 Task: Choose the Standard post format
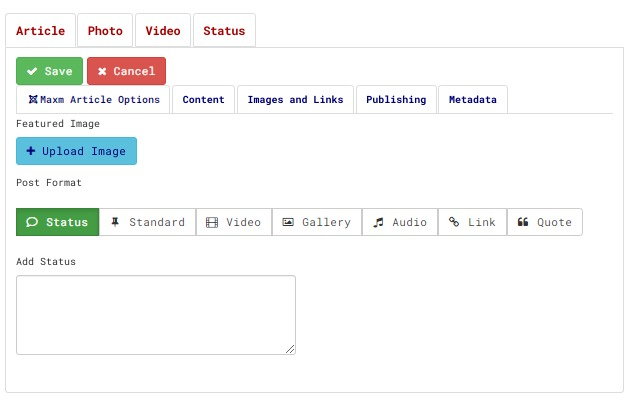(x=147, y=222)
